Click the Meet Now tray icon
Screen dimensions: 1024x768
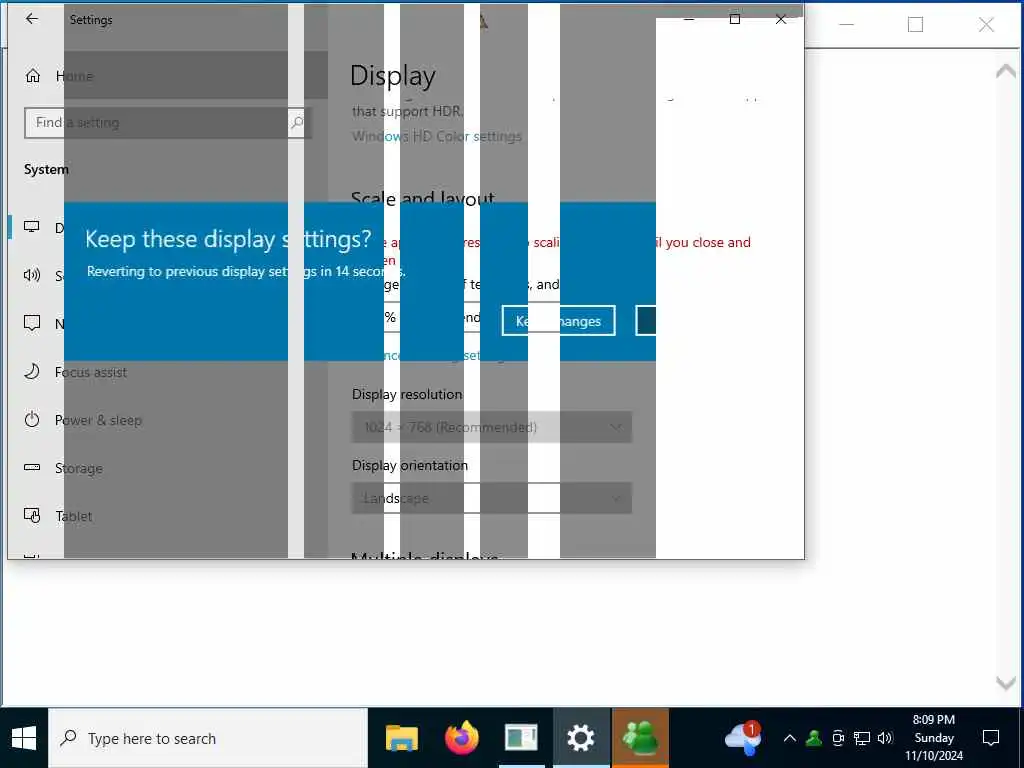(x=838, y=739)
